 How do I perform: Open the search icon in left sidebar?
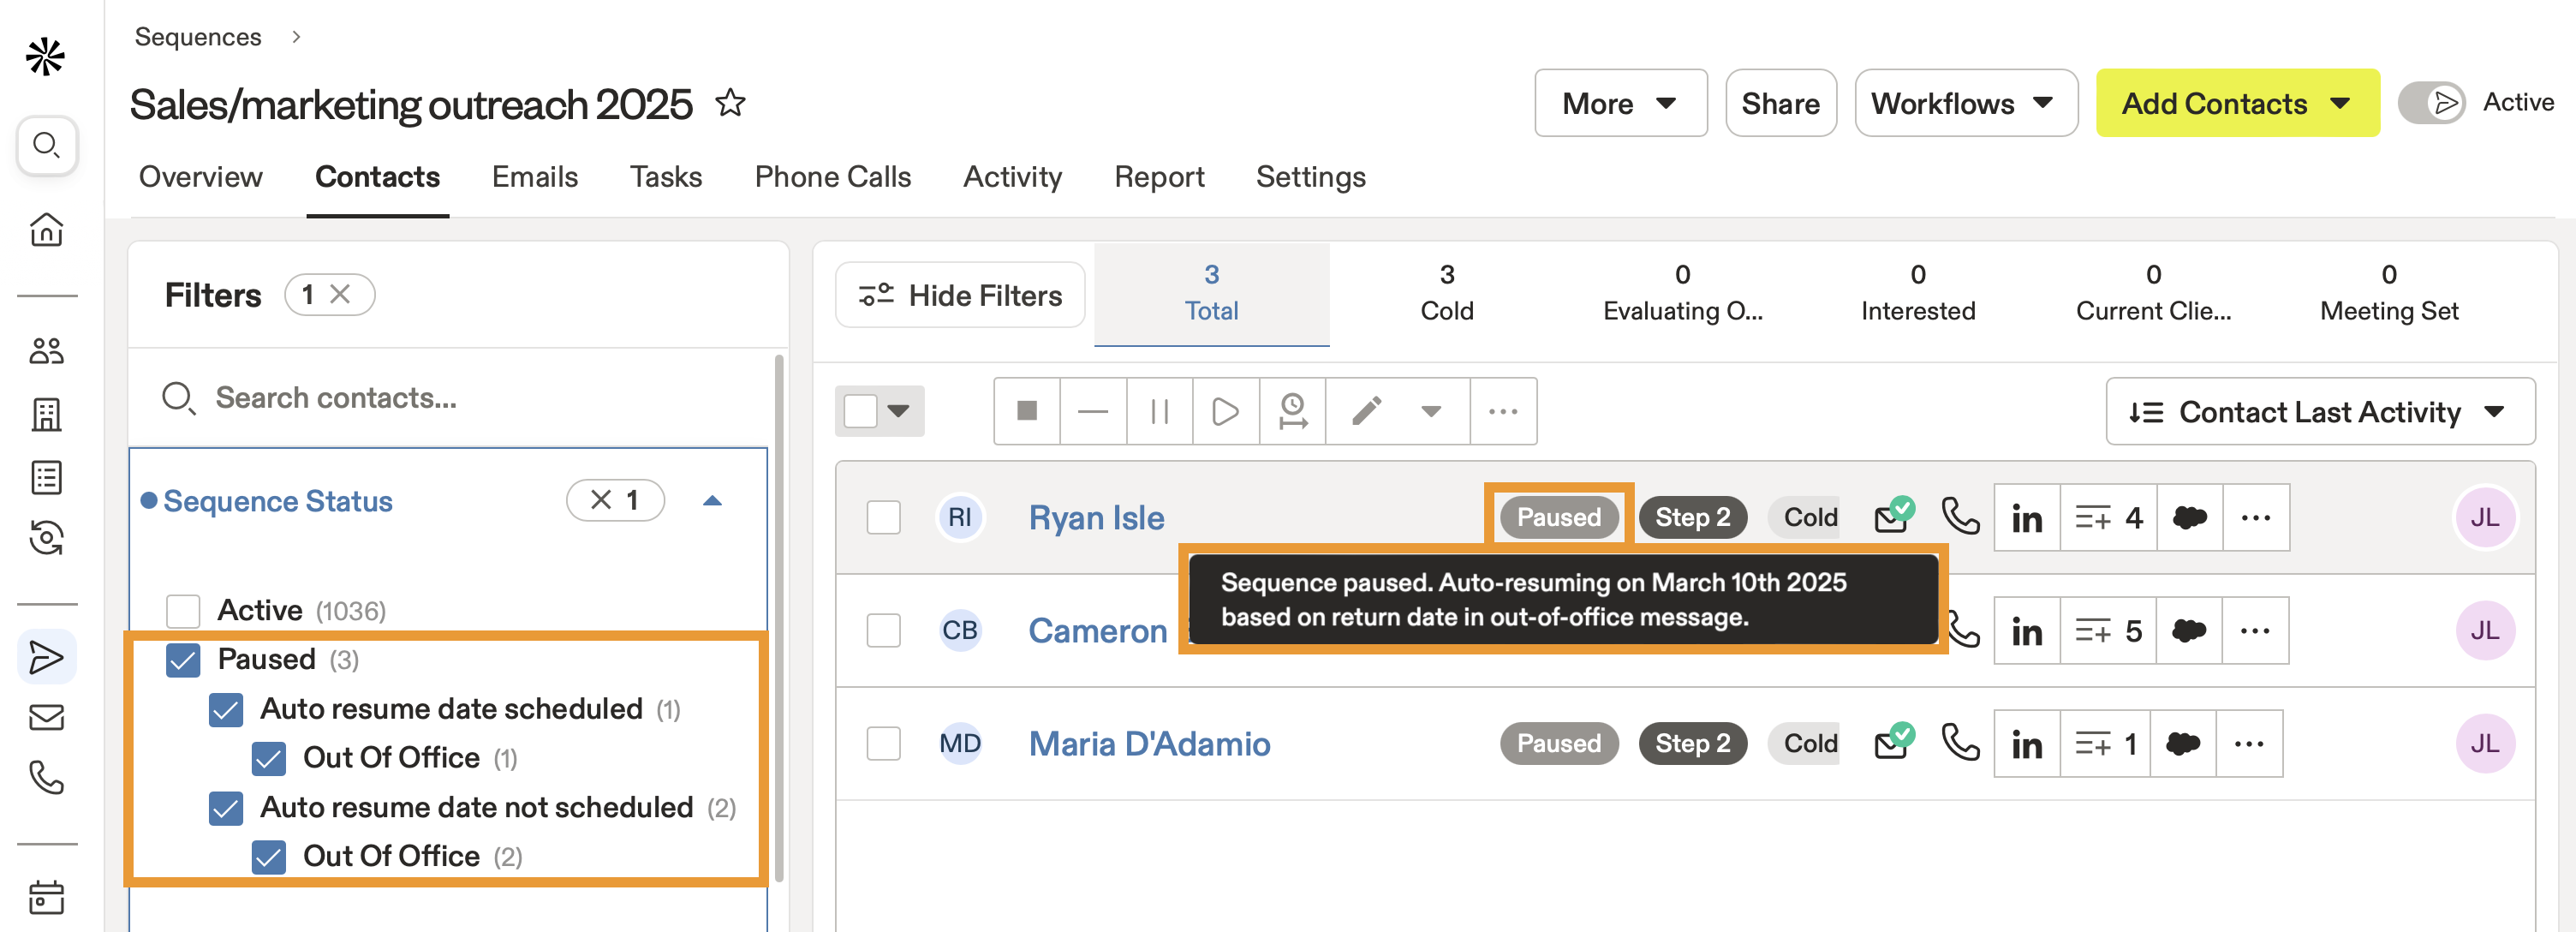46,146
